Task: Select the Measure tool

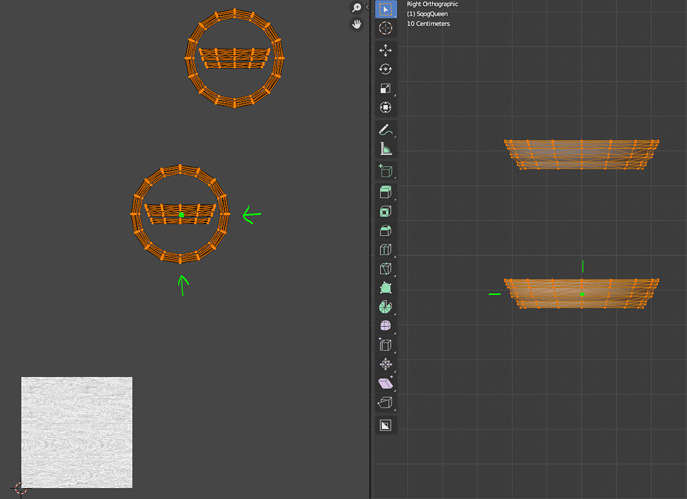Action: pyautogui.click(x=386, y=149)
